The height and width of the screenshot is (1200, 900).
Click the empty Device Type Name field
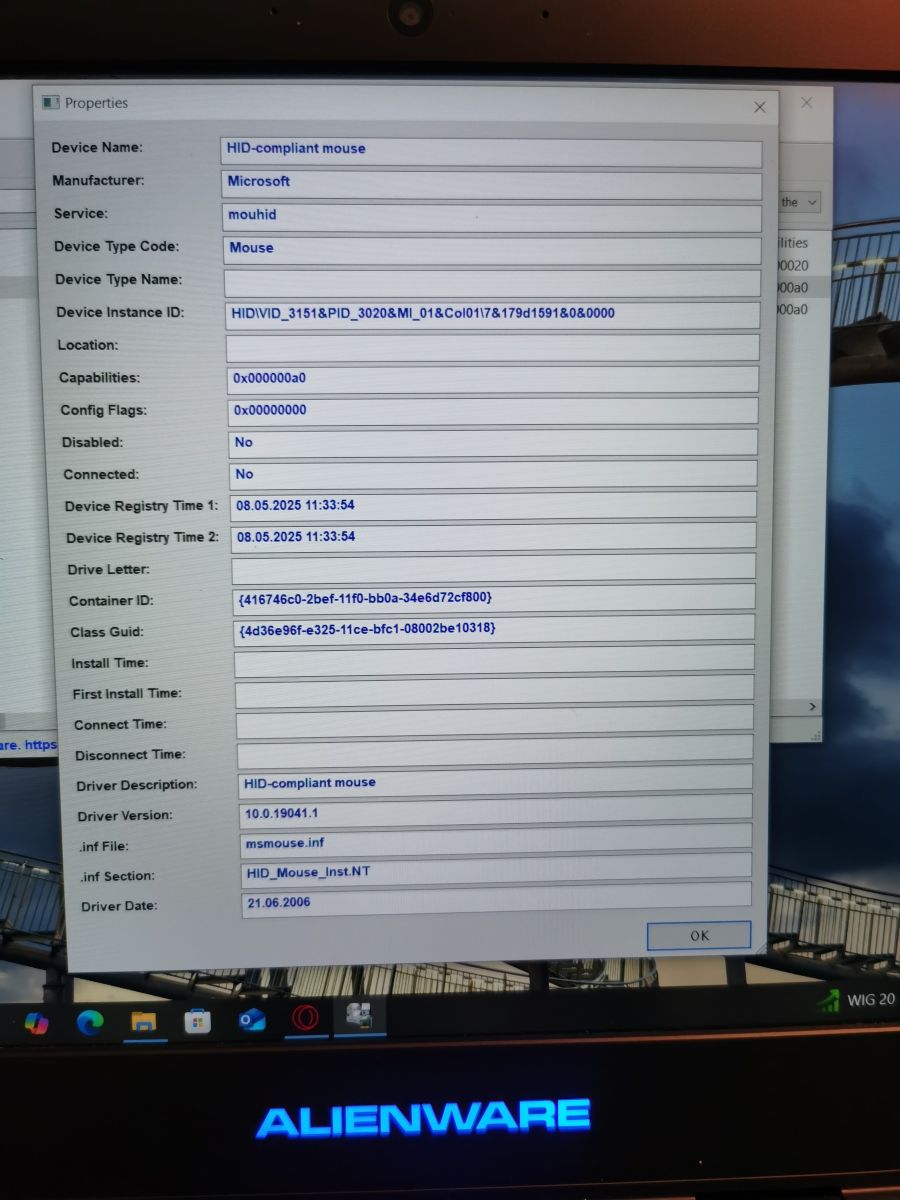tap(492, 283)
